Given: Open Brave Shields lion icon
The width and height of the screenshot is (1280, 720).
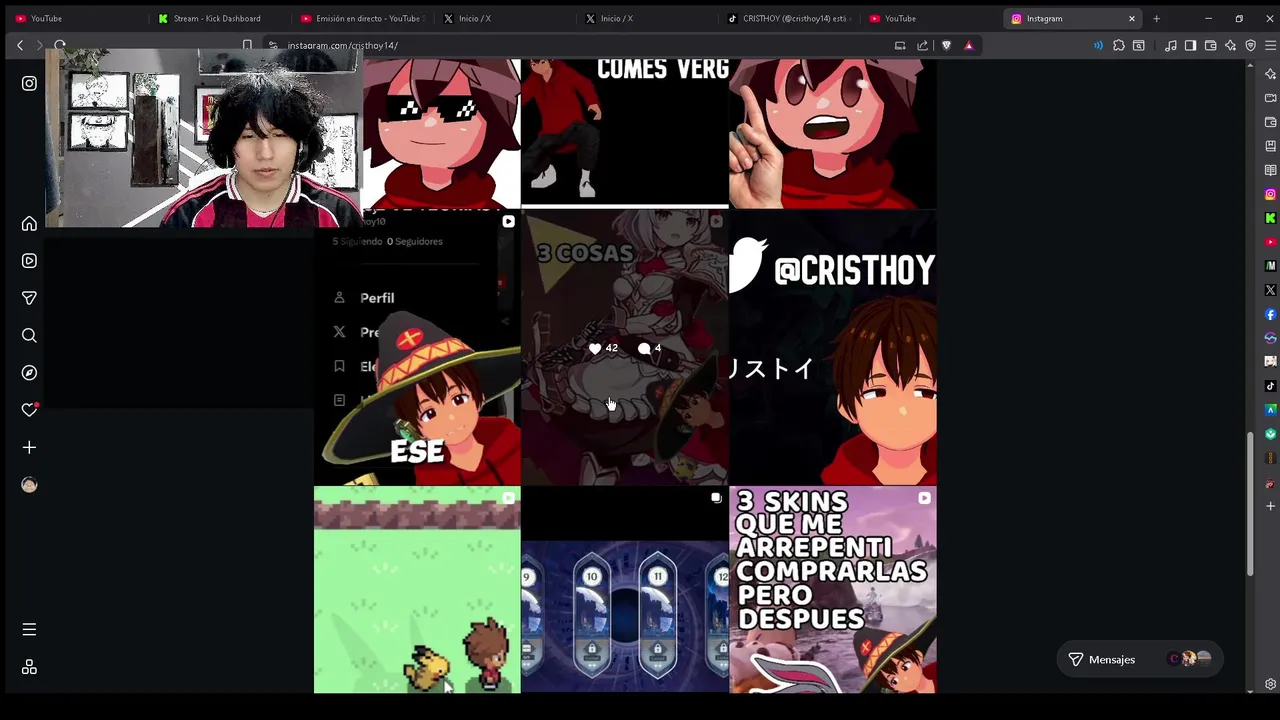Looking at the screenshot, I should (x=946, y=45).
